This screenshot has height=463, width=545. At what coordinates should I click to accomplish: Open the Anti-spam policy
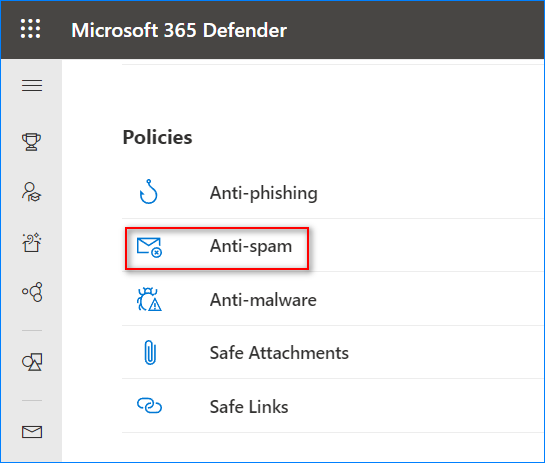tap(251, 246)
